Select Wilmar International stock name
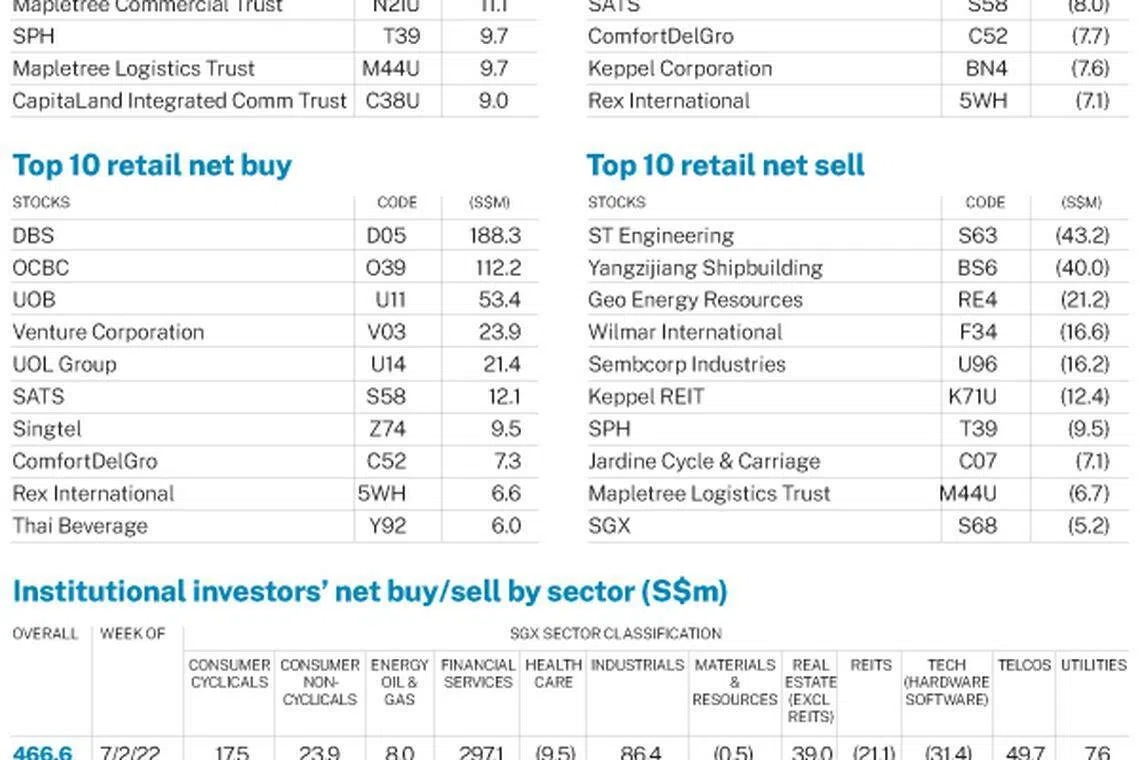Screen dimensions: 1140x760 pos(685,332)
